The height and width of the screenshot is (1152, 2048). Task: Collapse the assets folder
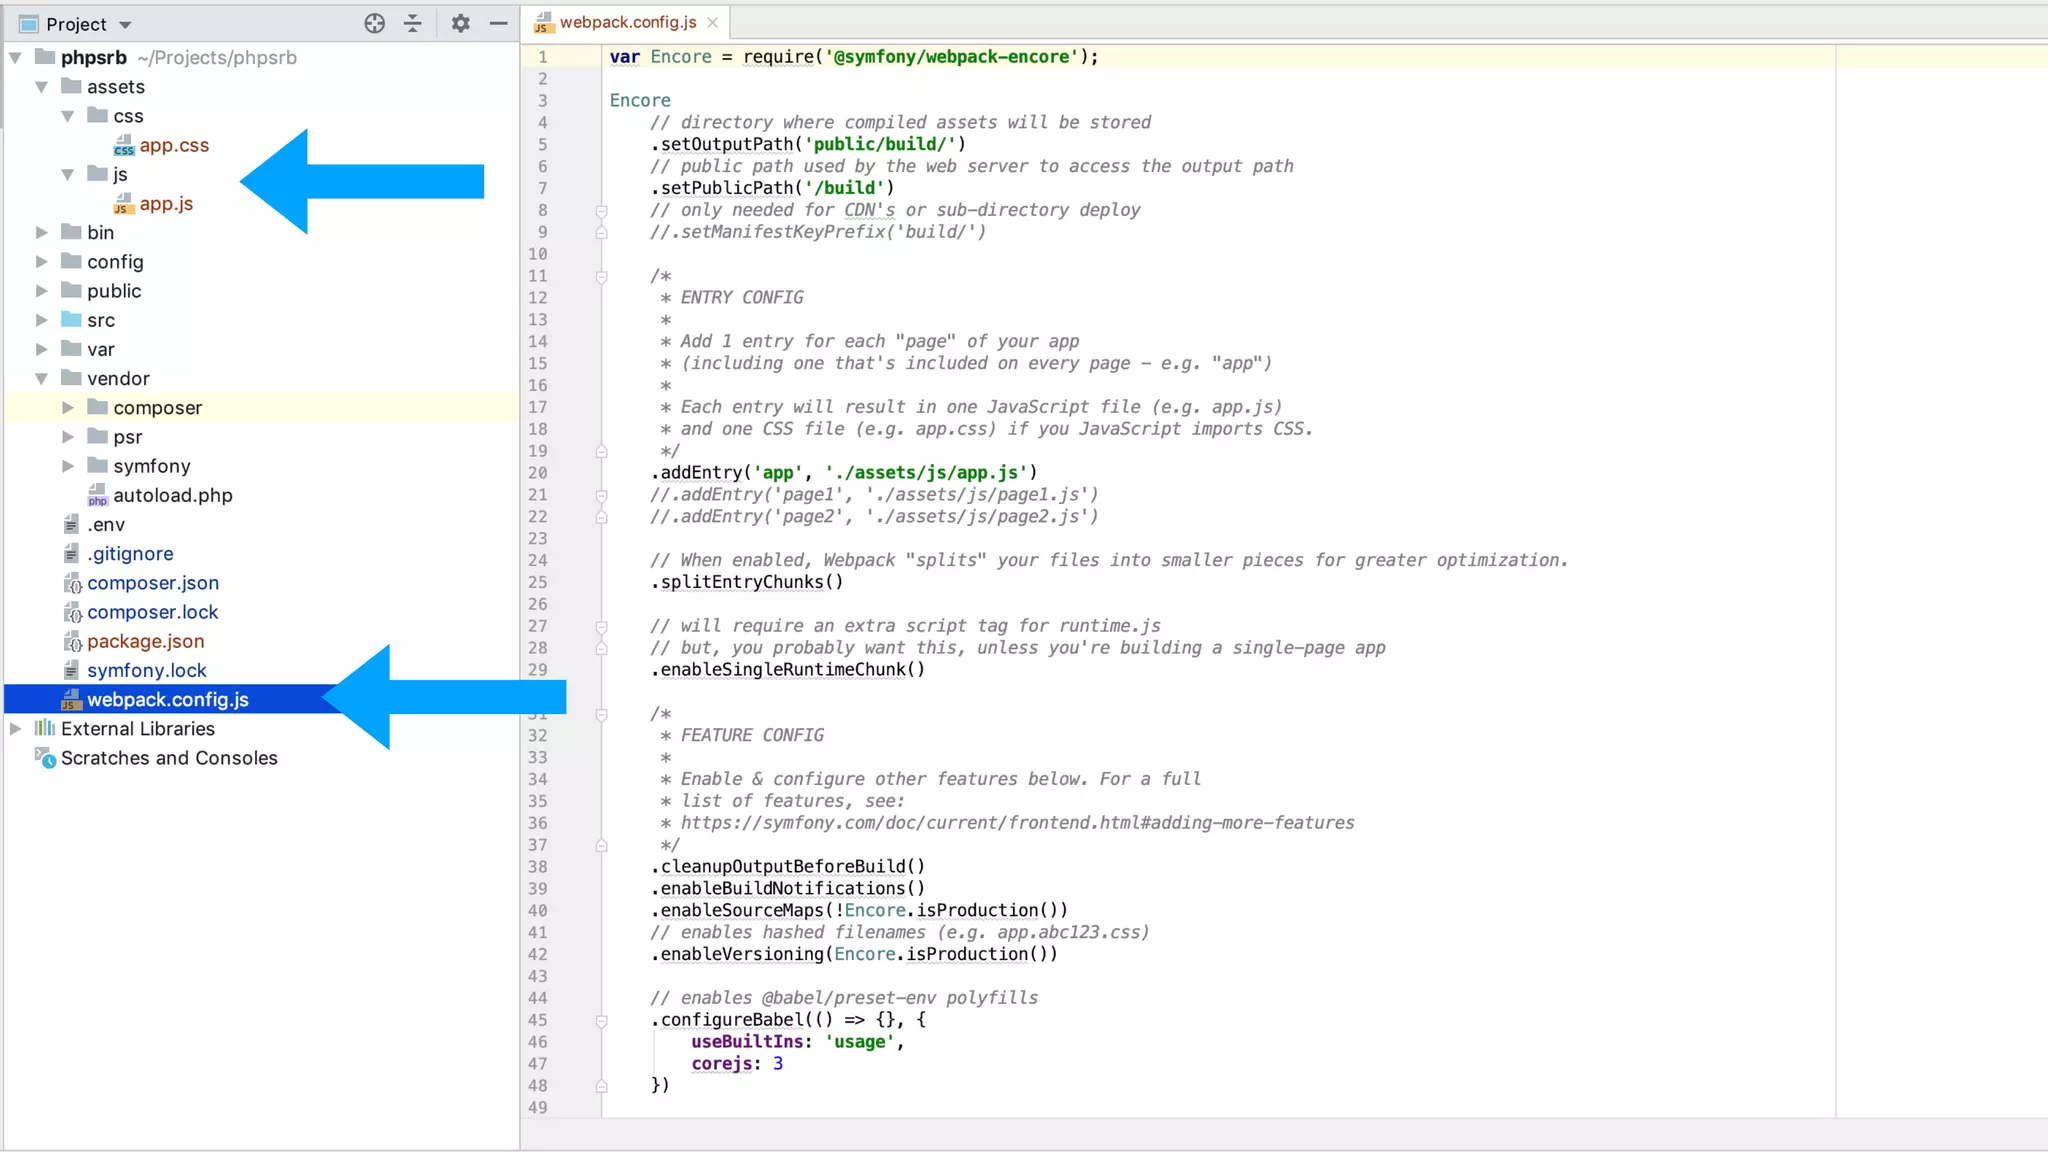(x=42, y=87)
